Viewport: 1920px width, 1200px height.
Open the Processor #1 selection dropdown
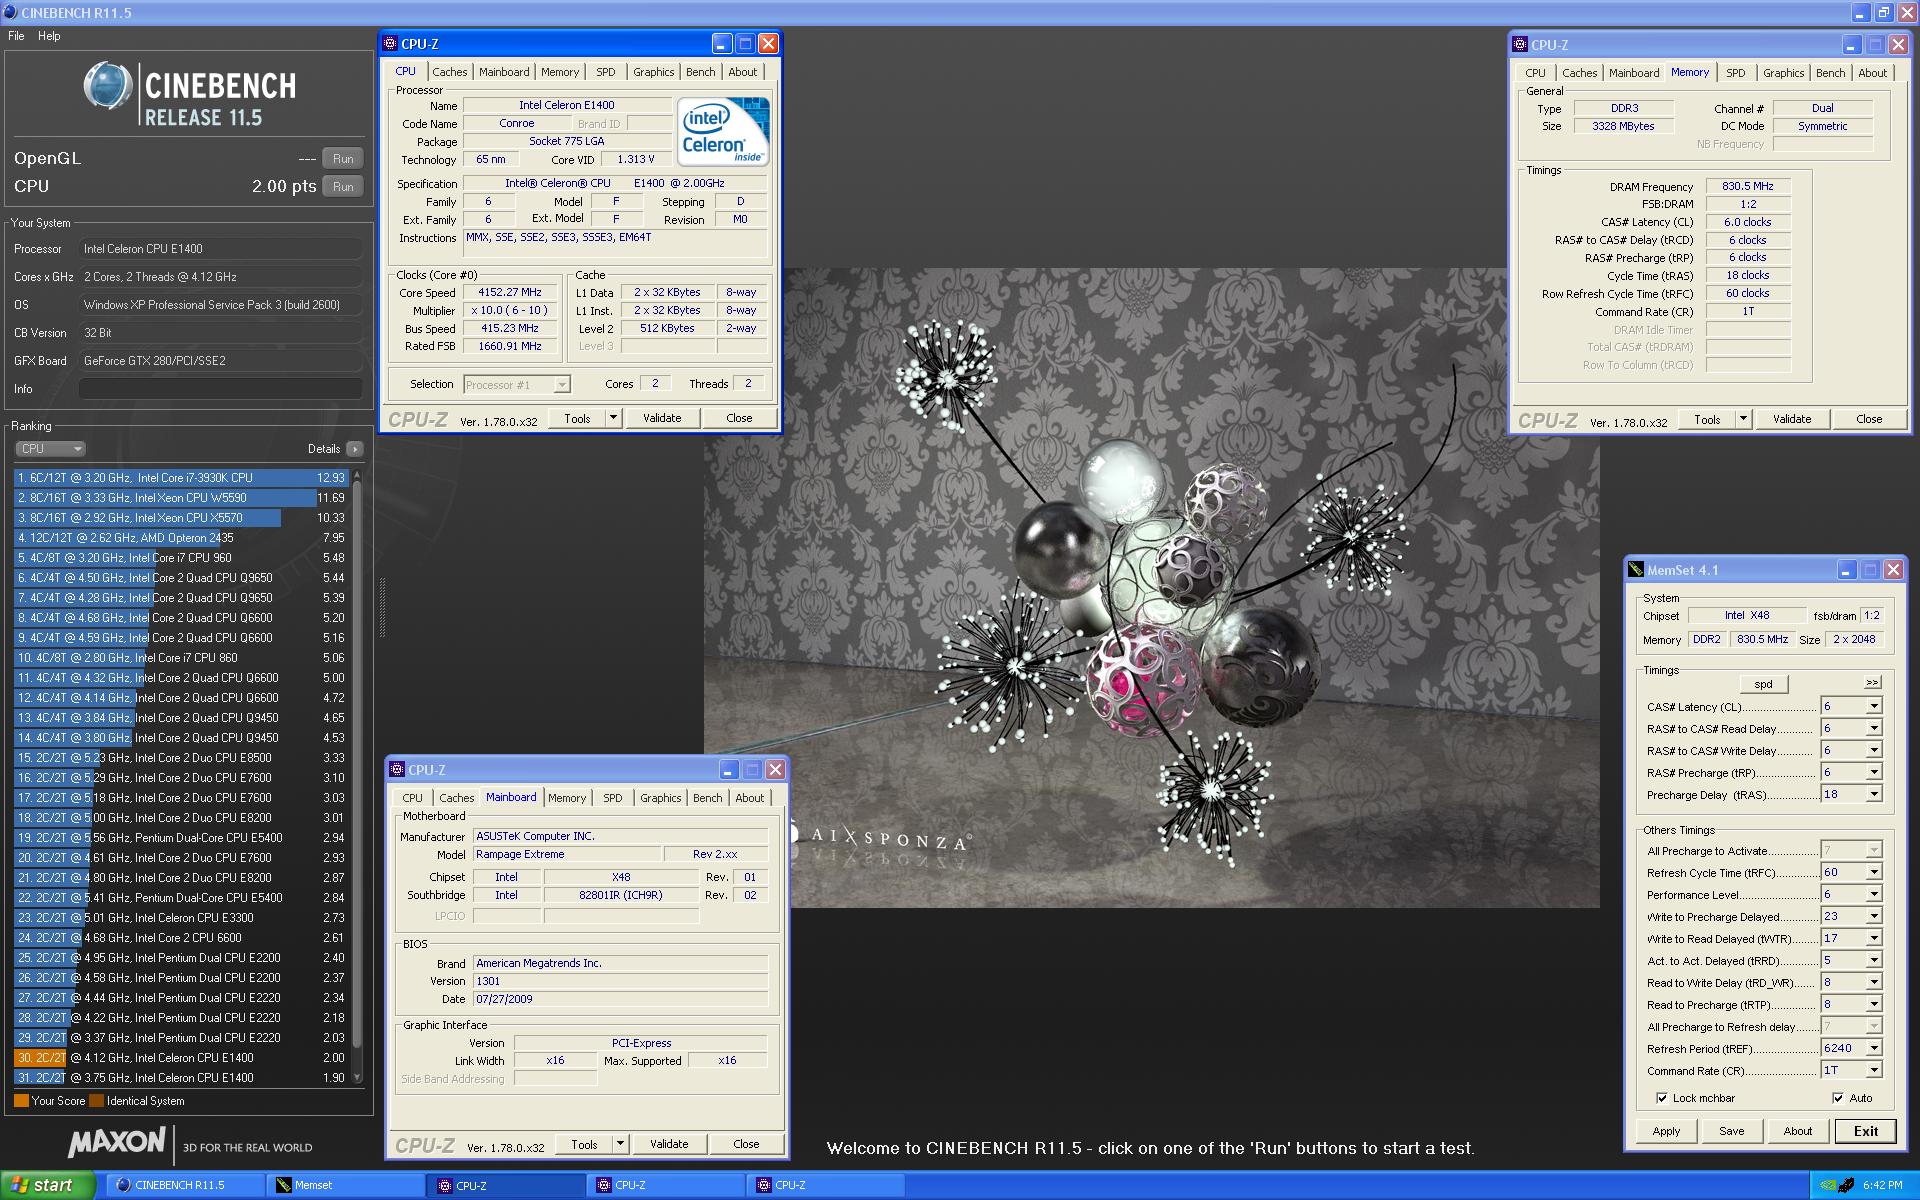point(562,385)
